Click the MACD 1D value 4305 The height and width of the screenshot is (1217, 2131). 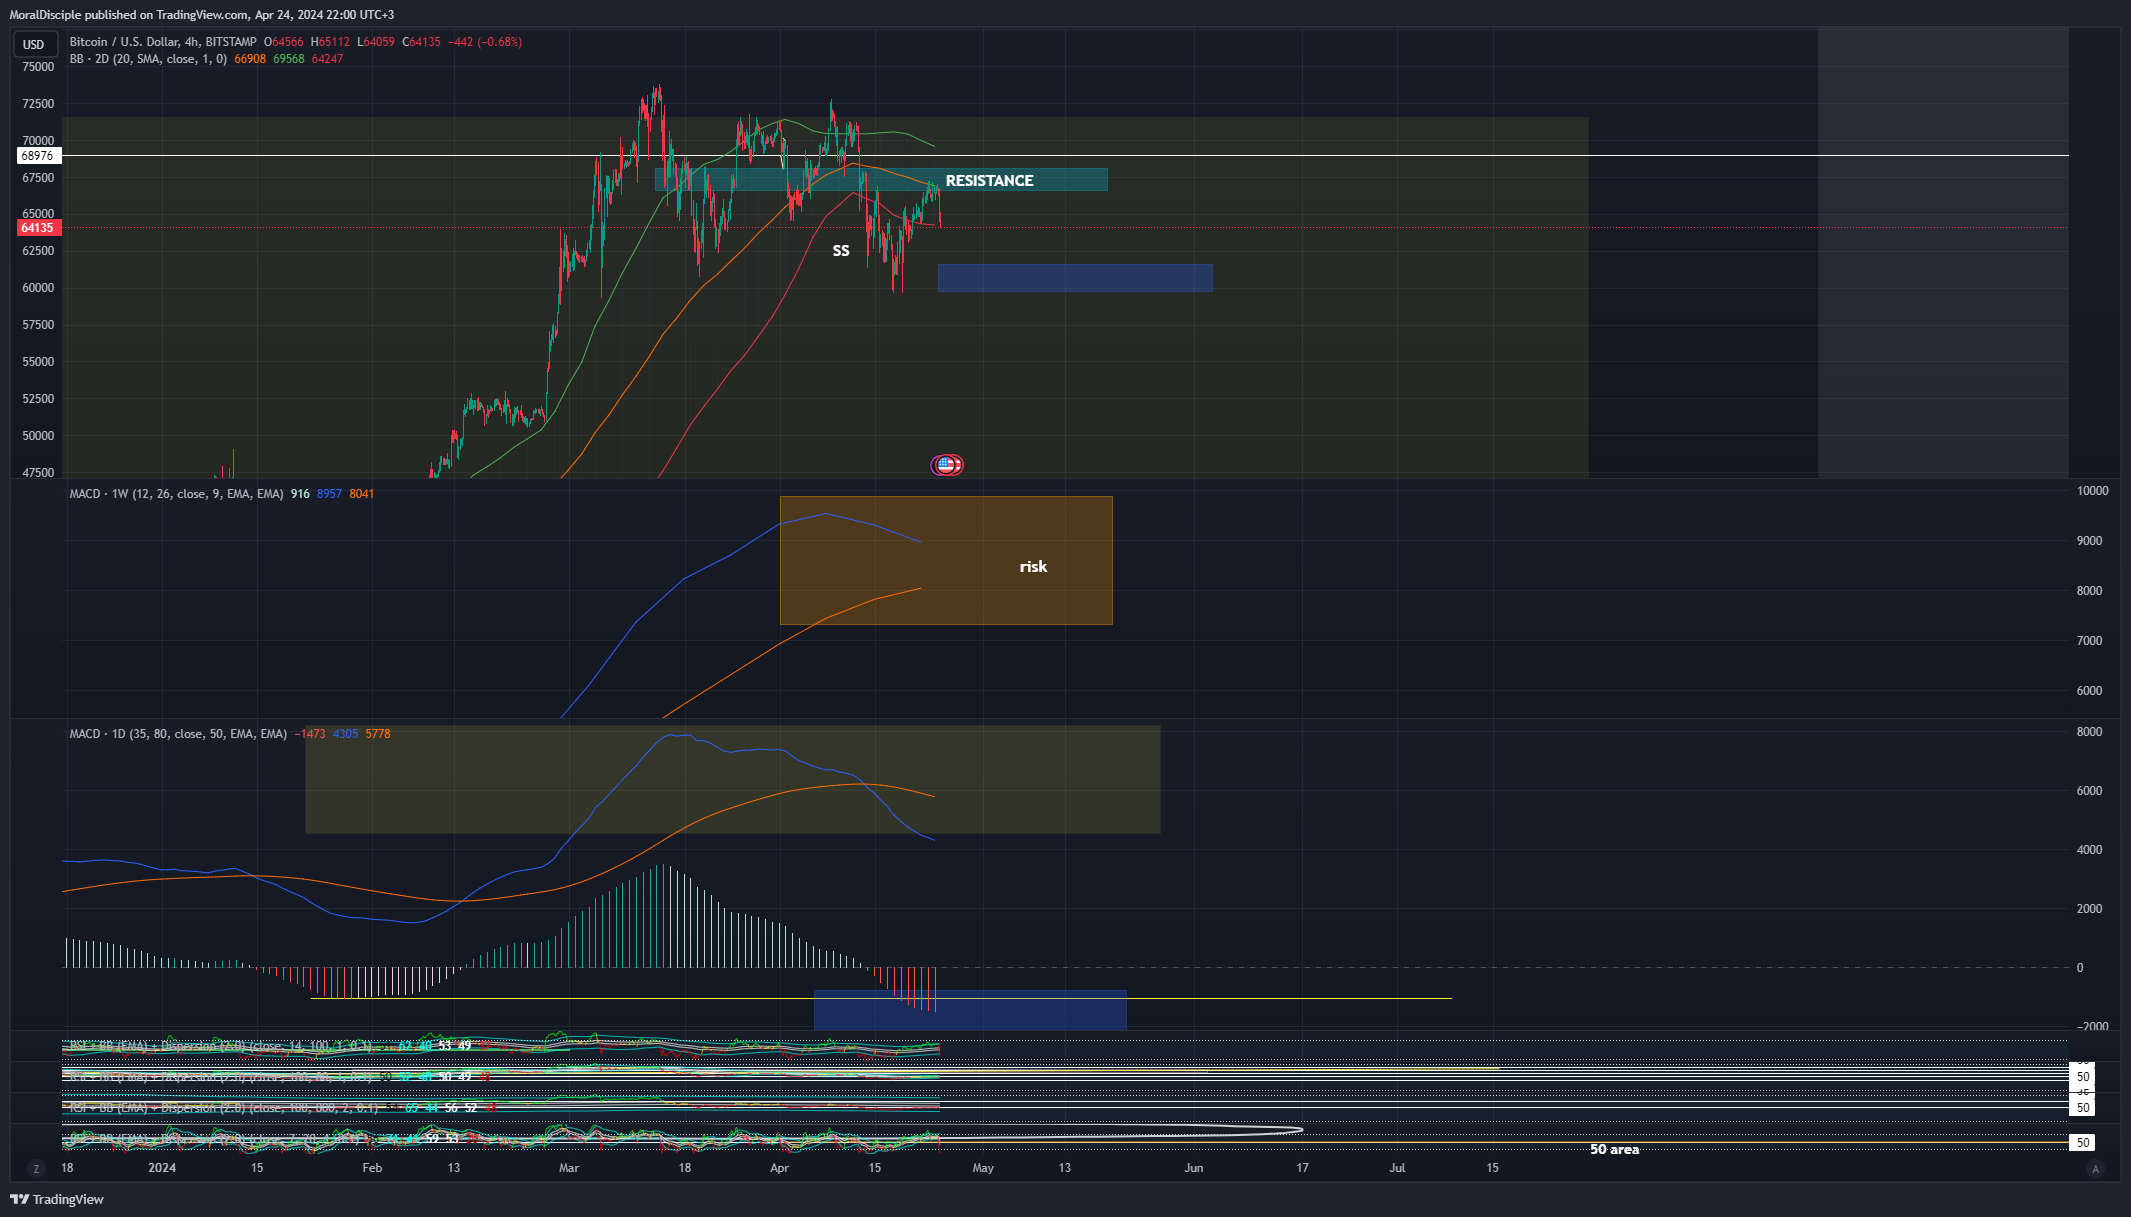(345, 734)
